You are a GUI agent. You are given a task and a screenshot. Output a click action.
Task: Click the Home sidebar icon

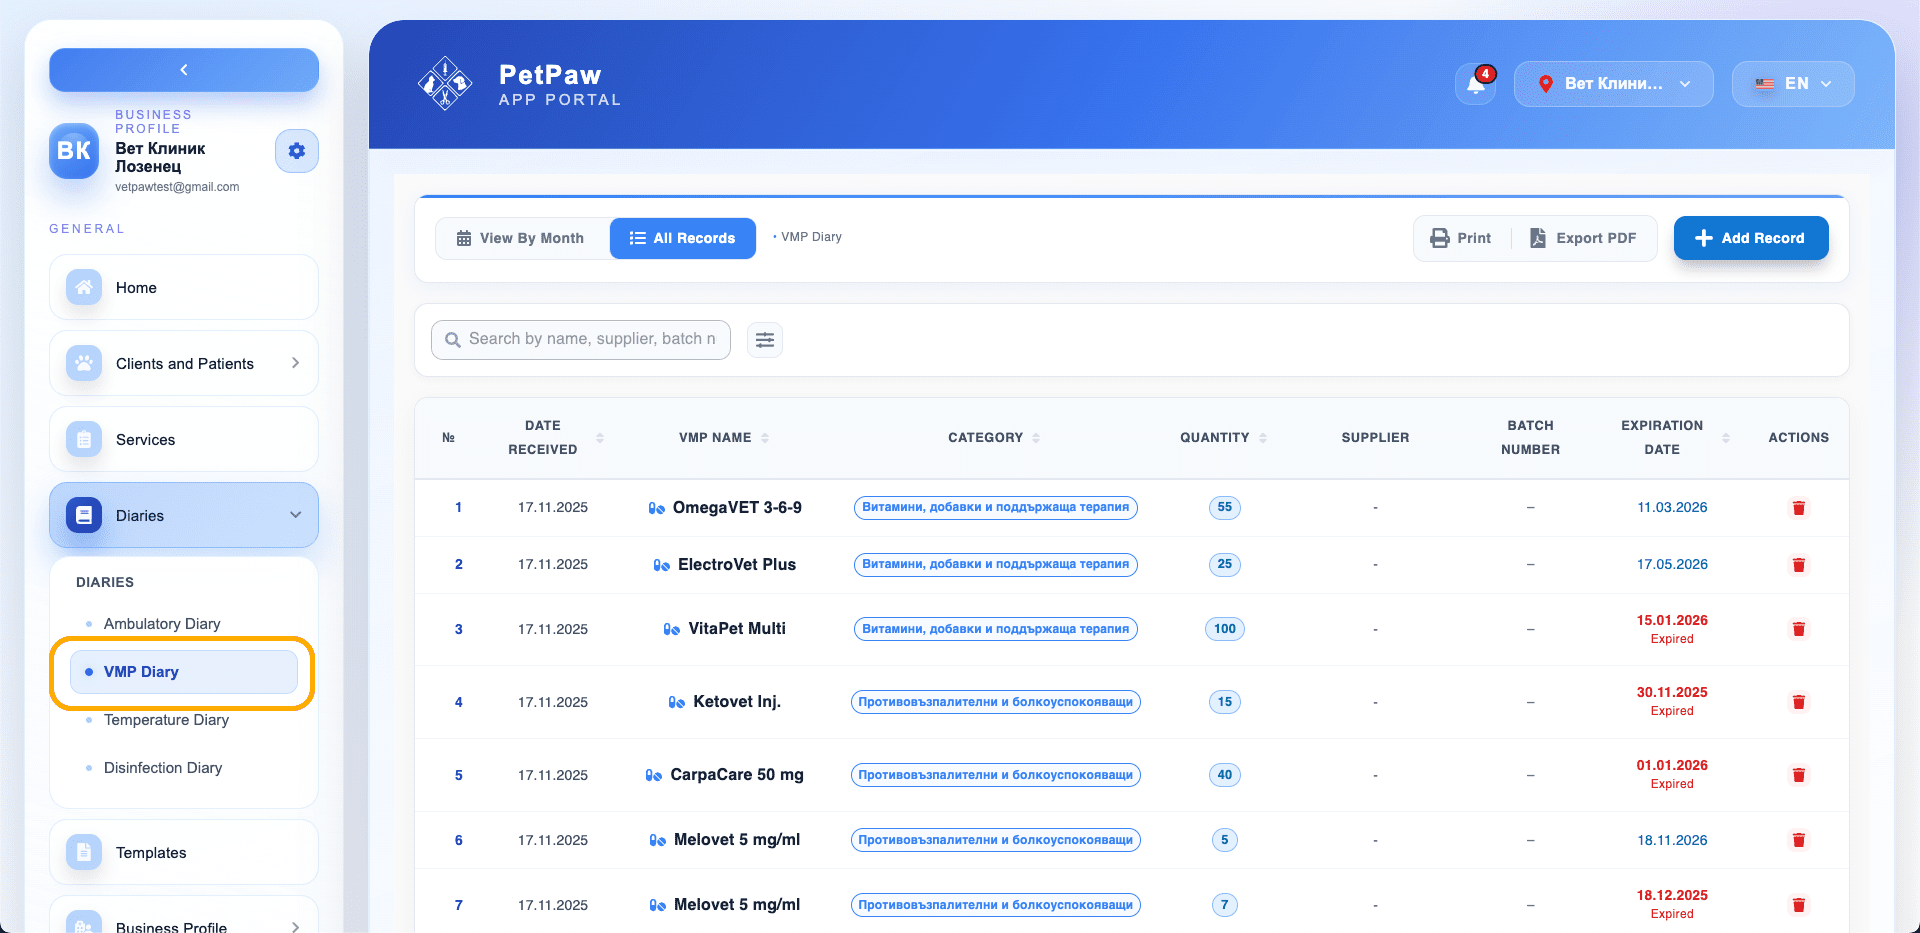coord(84,288)
